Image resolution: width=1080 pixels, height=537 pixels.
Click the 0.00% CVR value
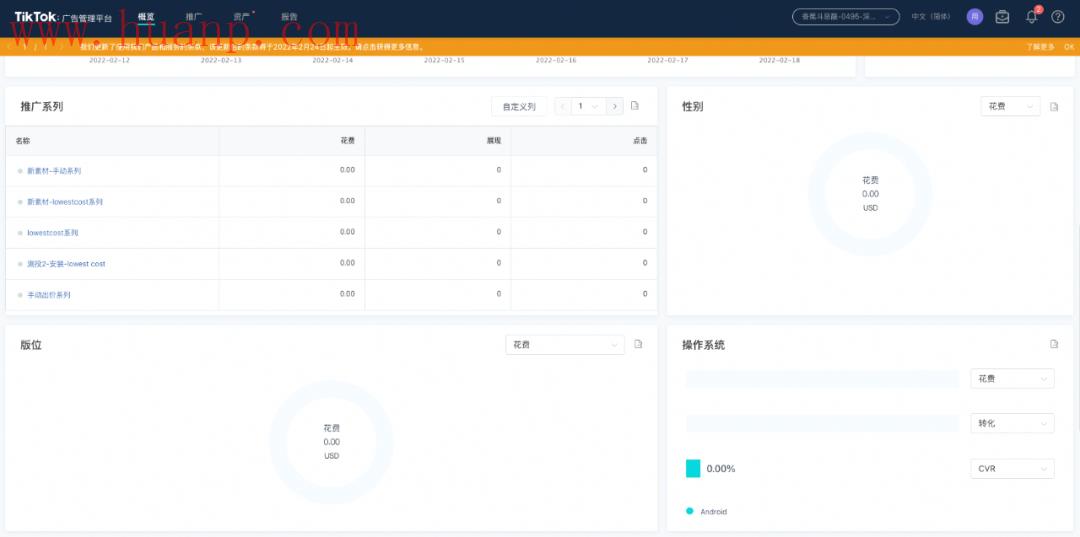[x=721, y=469]
